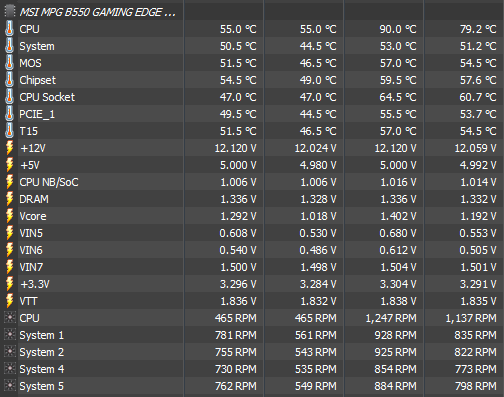Viewport: 504px width, 397px height.
Task: Select the System 1 fan label
Action: [x=42, y=335]
